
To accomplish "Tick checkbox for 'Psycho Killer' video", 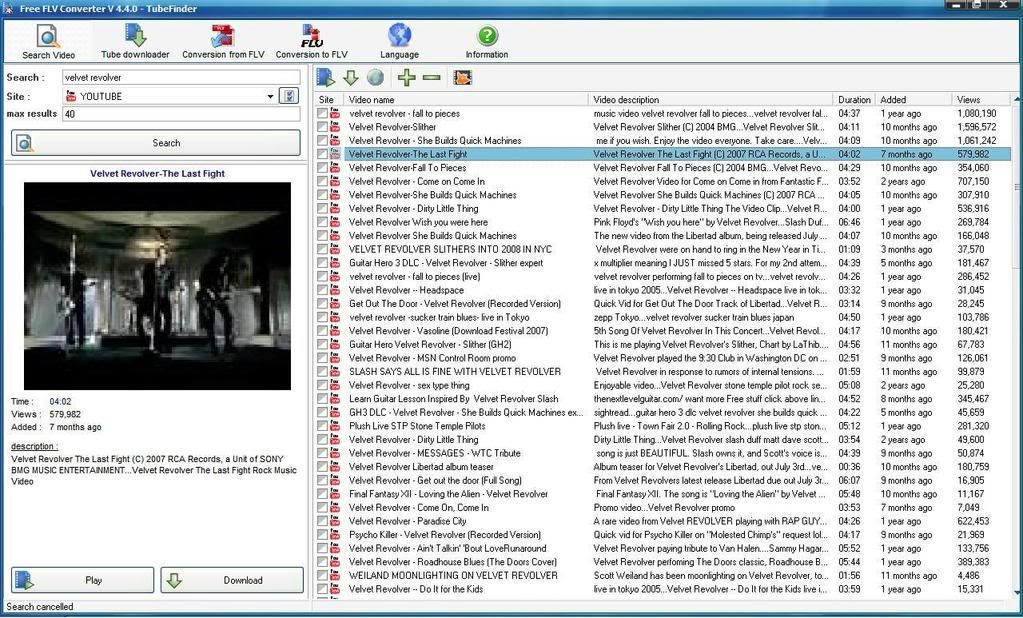I will coord(322,534).
